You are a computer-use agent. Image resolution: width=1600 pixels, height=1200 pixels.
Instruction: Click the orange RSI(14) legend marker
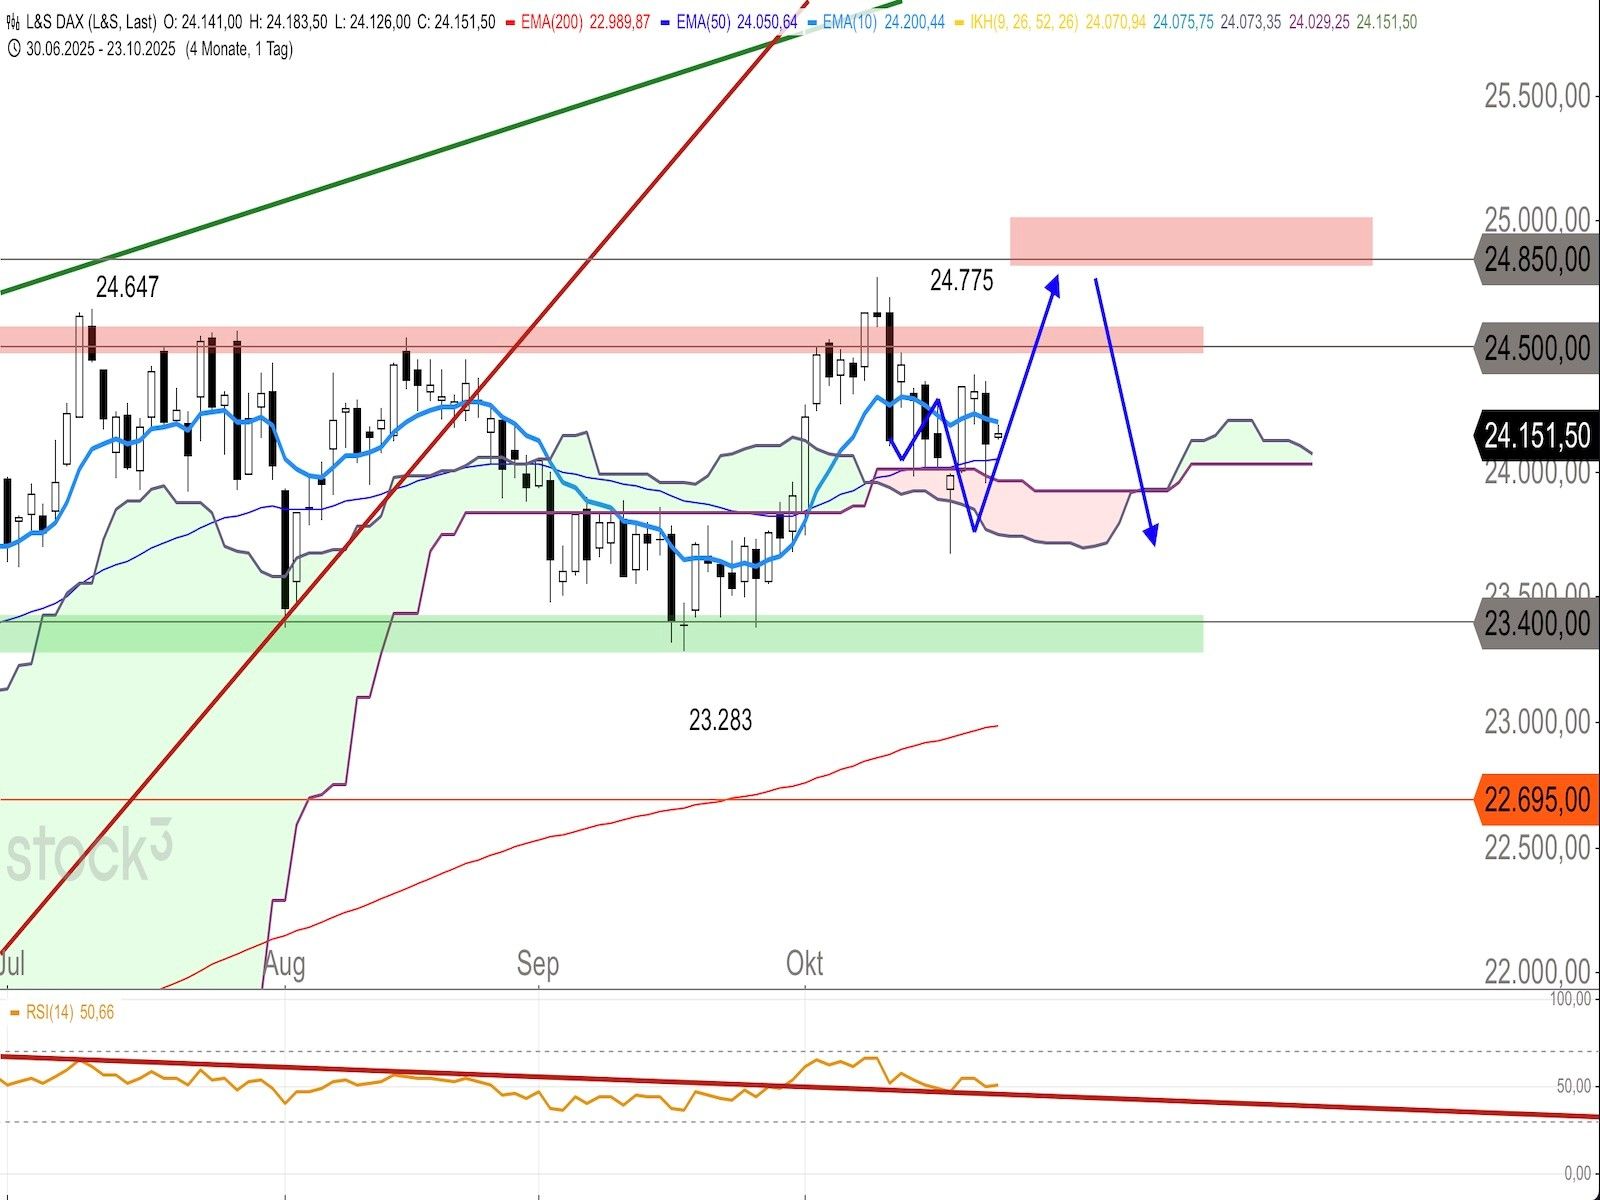[14, 1012]
